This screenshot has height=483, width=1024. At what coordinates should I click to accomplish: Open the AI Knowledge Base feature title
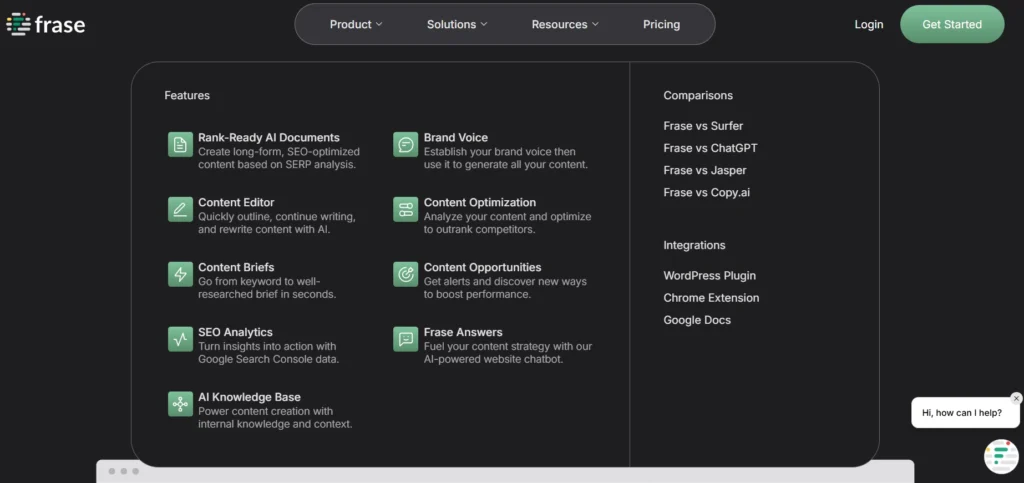[x=249, y=397]
